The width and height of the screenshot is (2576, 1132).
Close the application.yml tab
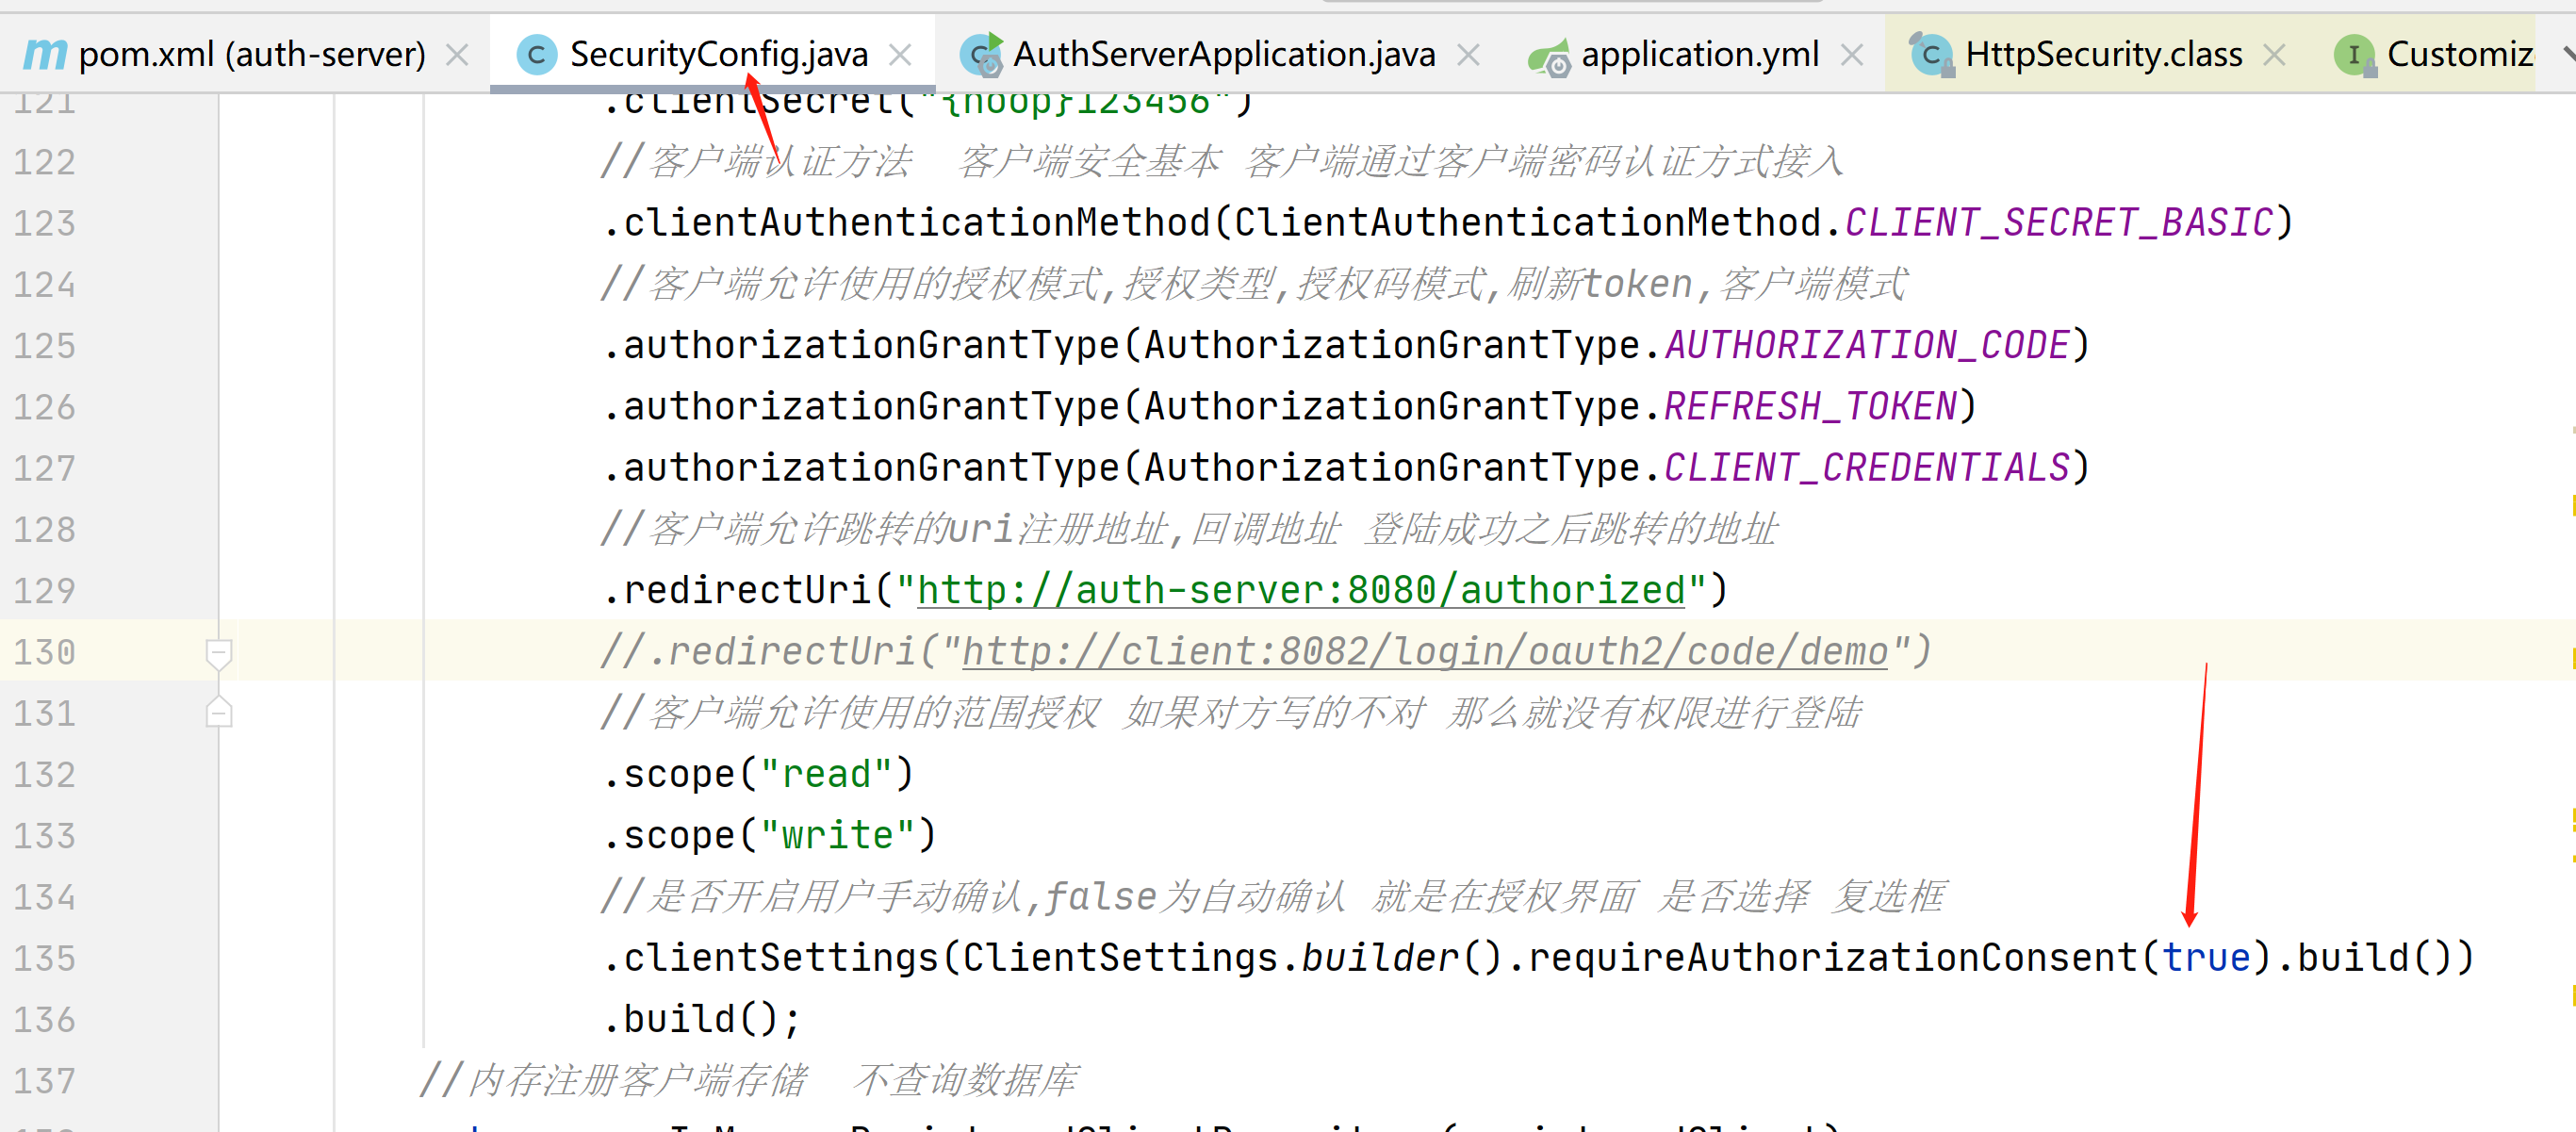pos(1852,54)
